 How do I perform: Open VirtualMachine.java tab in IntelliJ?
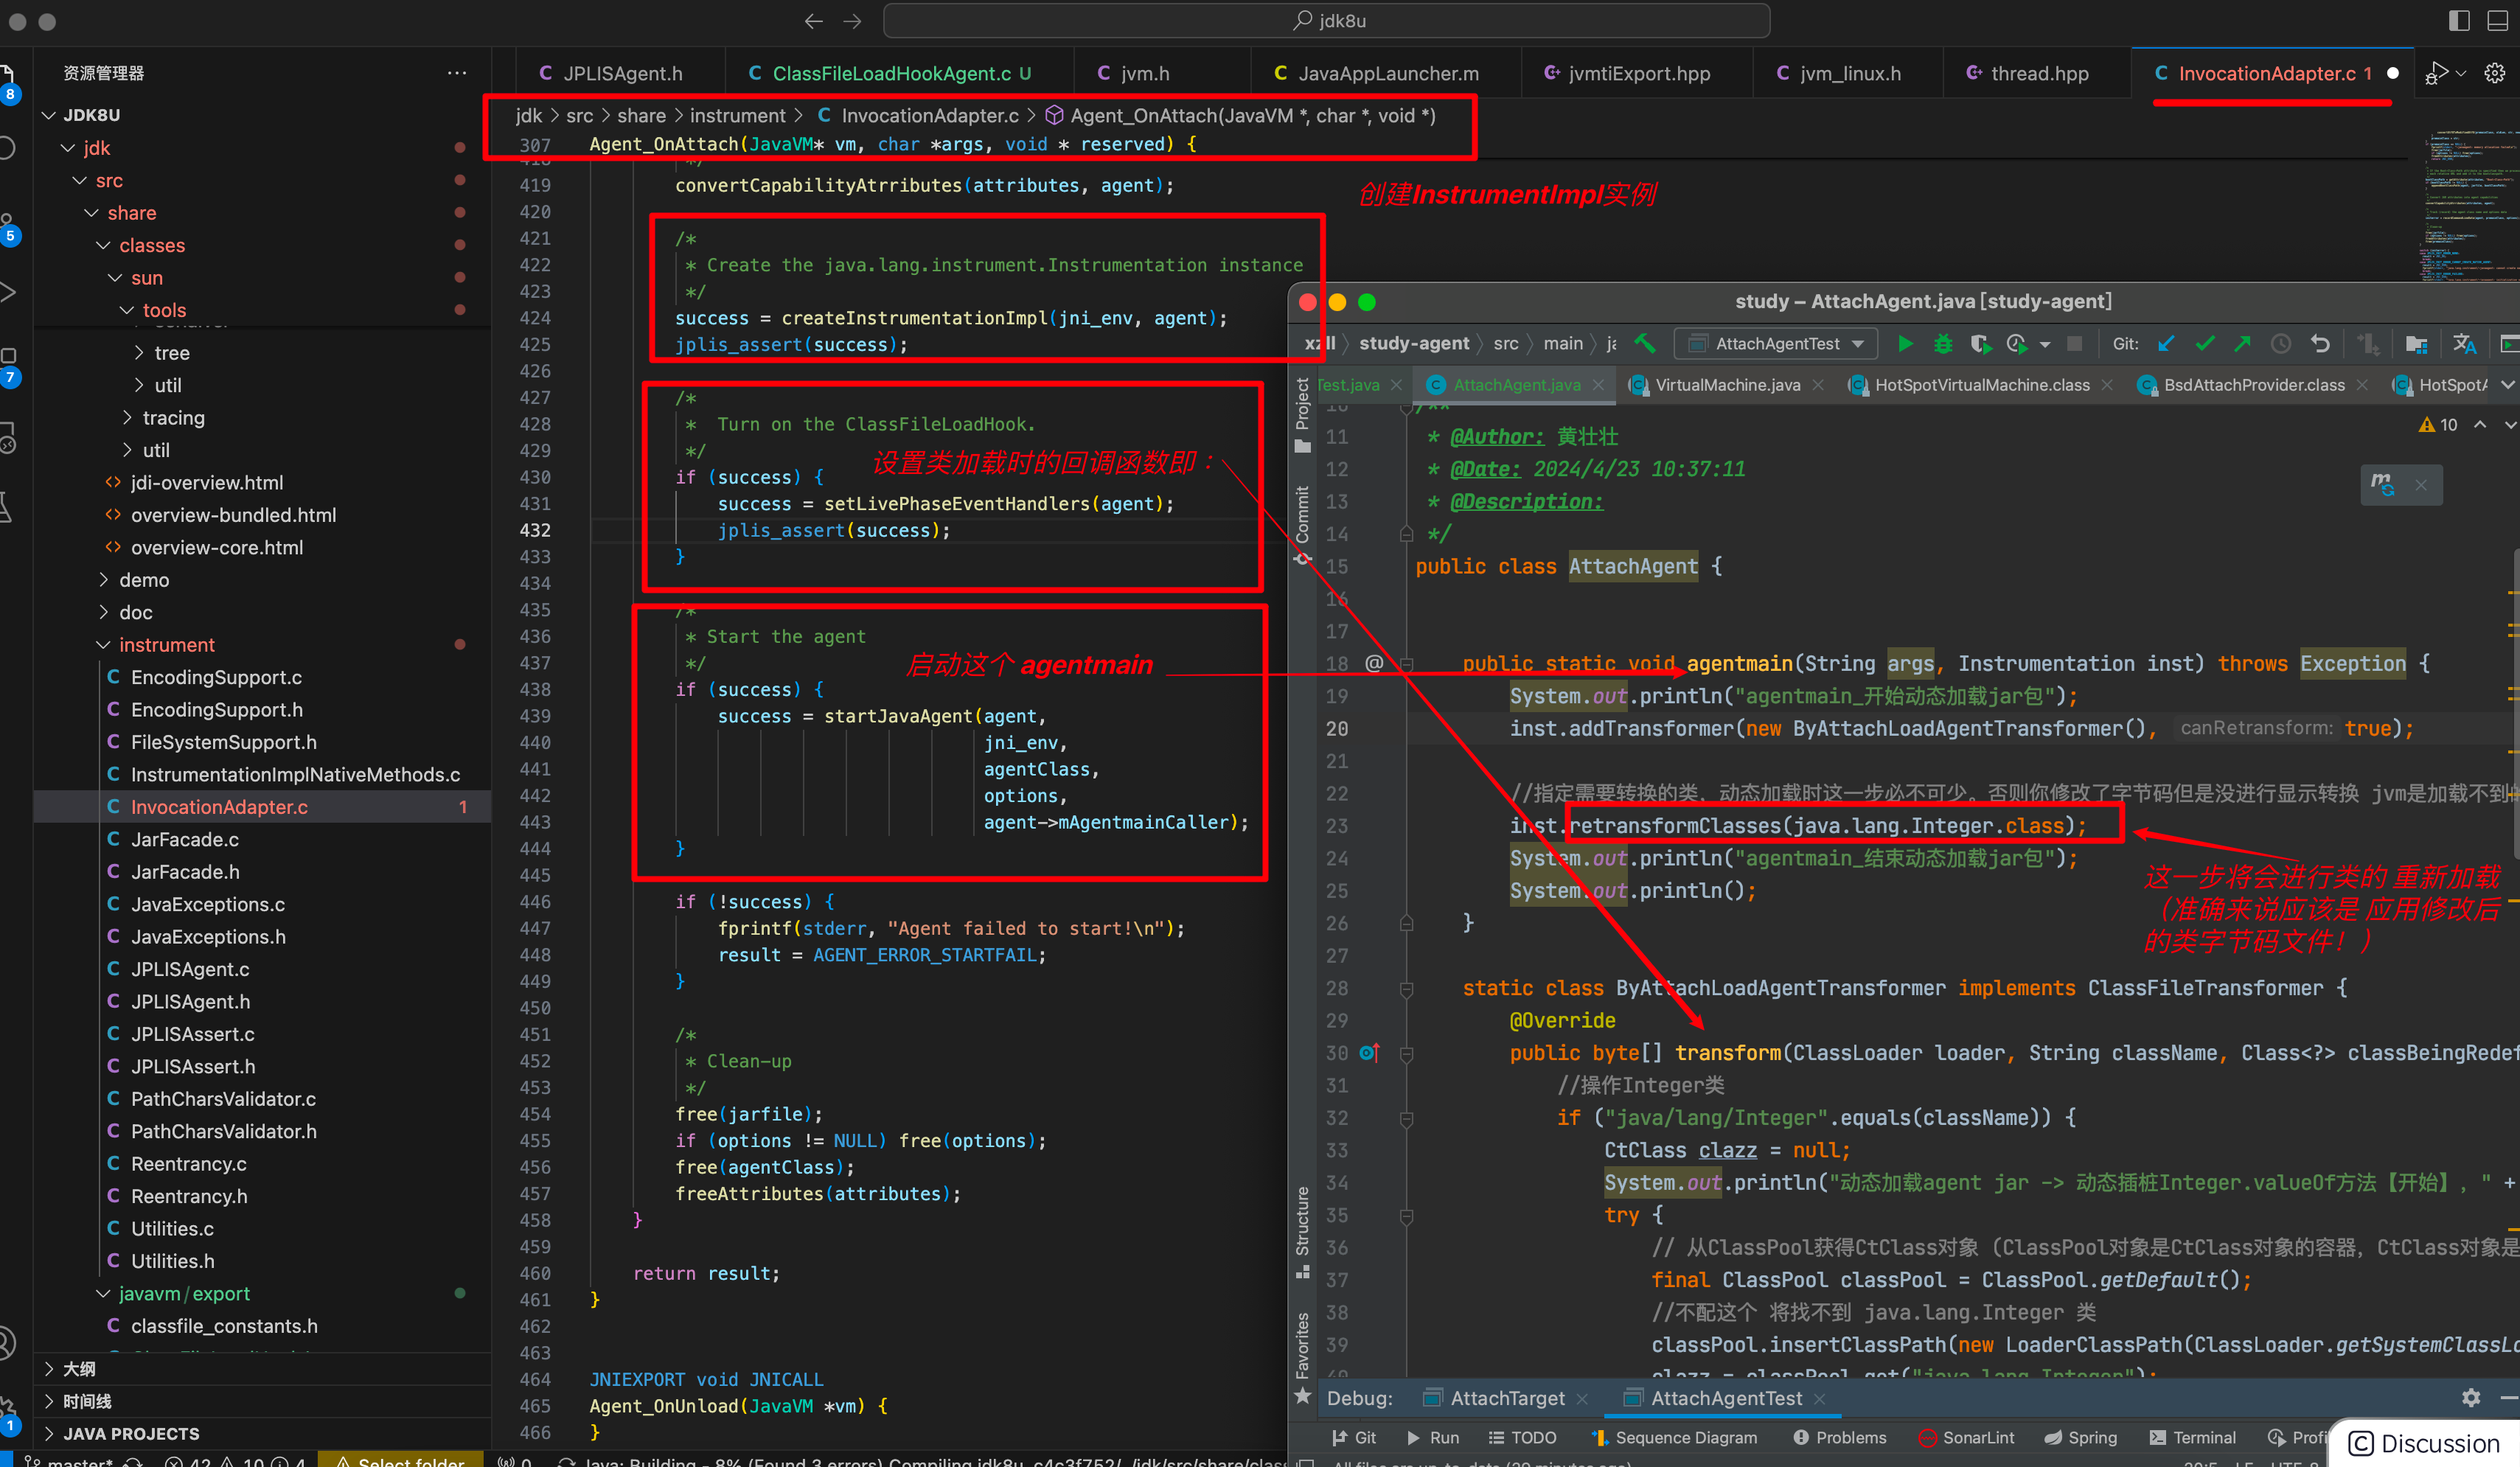click(1726, 385)
